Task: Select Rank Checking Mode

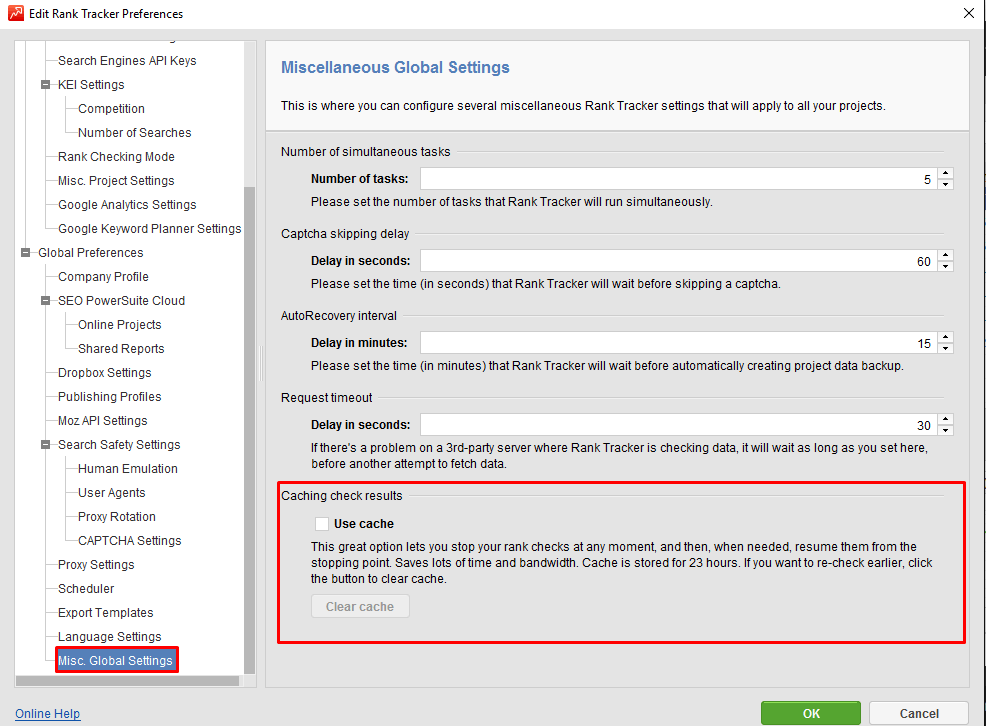Action: click(x=116, y=157)
